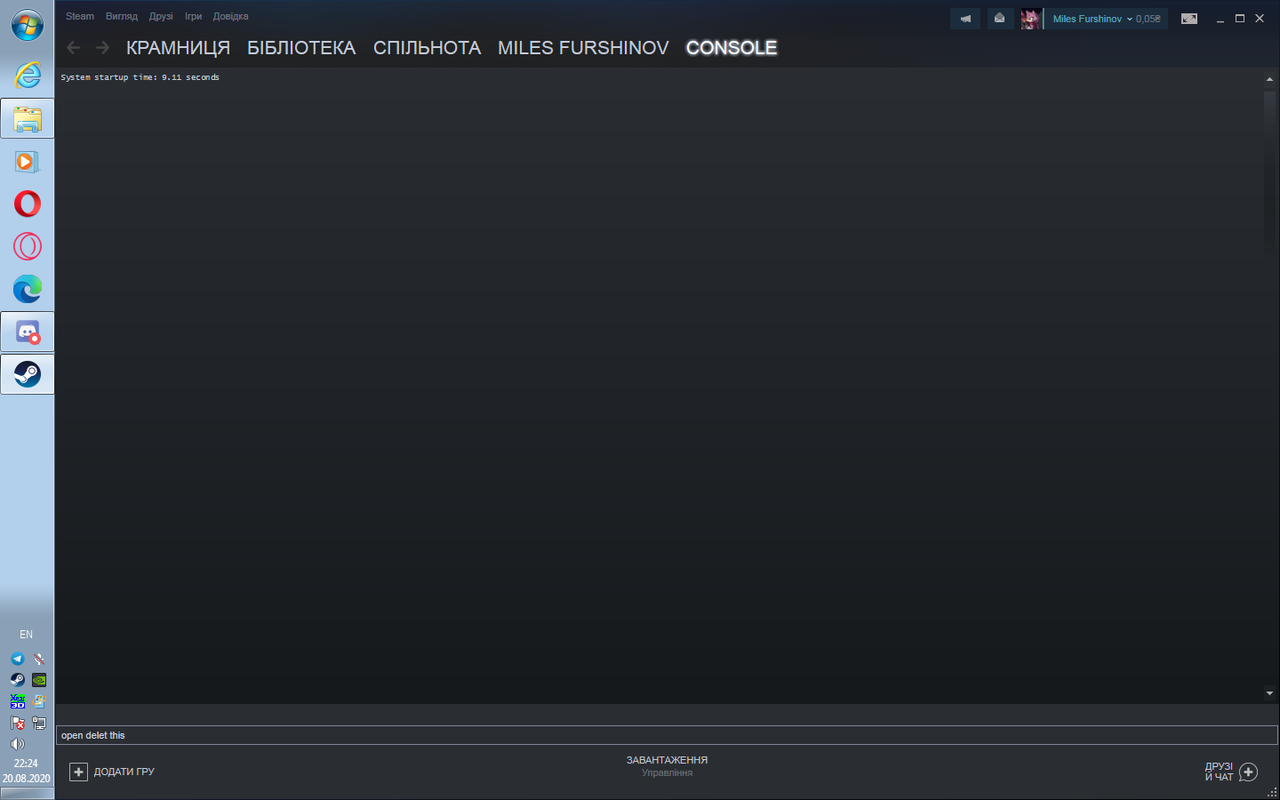
Task: Click the Show desktop strip
Action: [x=27, y=794]
